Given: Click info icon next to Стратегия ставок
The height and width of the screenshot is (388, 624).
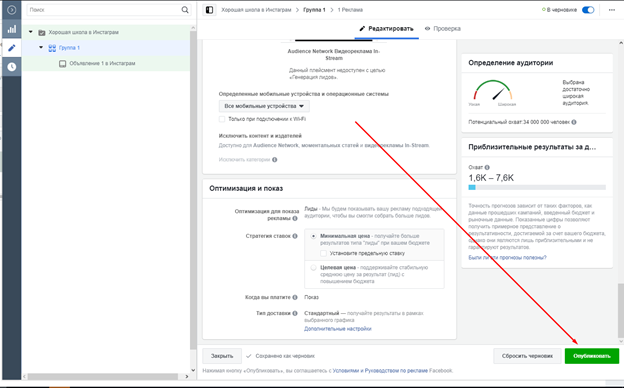Looking at the screenshot, I should click(x=295, y=236).
